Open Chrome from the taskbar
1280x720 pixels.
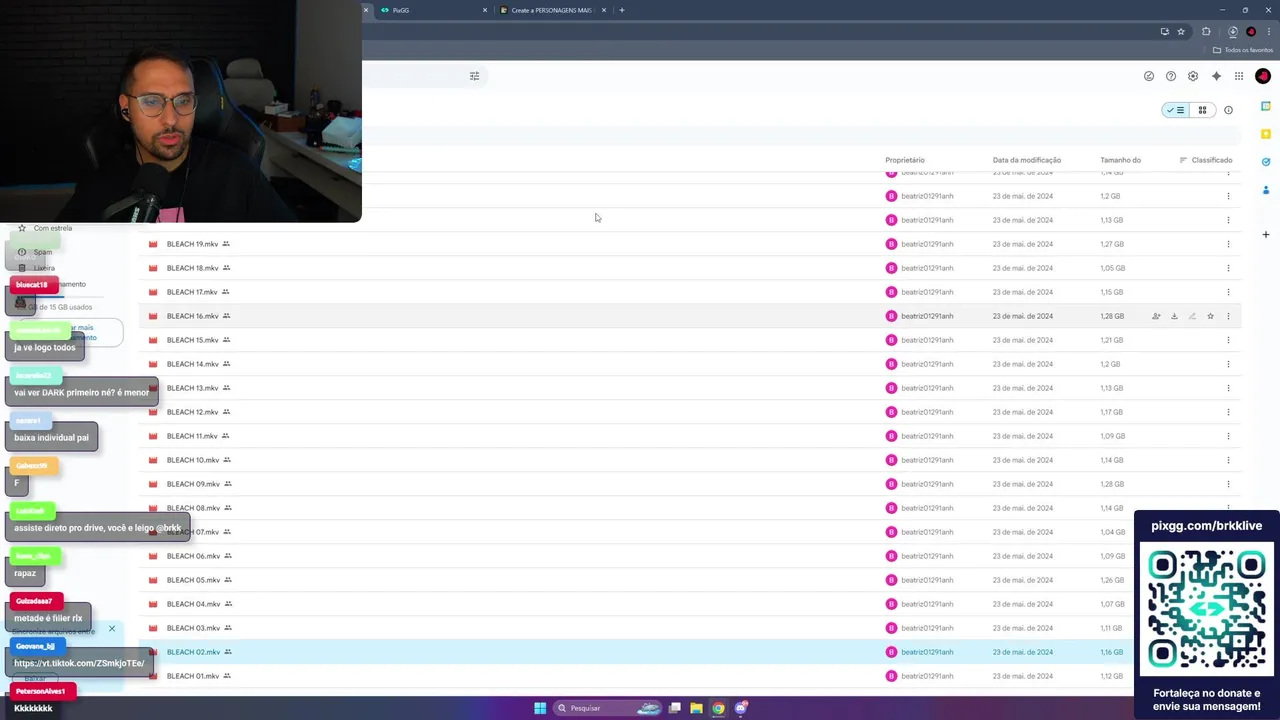coord(718,708)
